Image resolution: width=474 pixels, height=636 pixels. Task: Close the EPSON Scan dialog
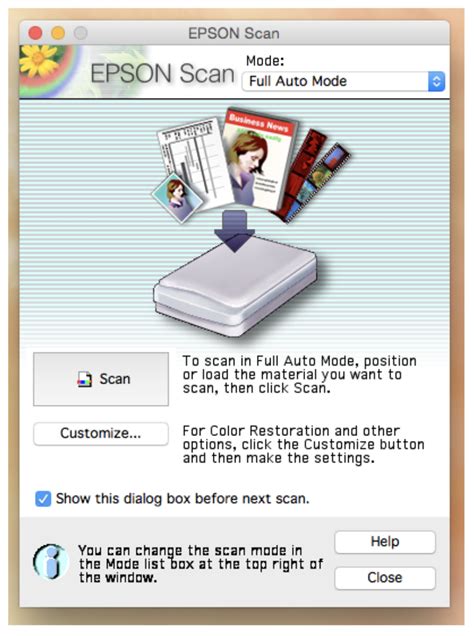[x=385, y=578]
